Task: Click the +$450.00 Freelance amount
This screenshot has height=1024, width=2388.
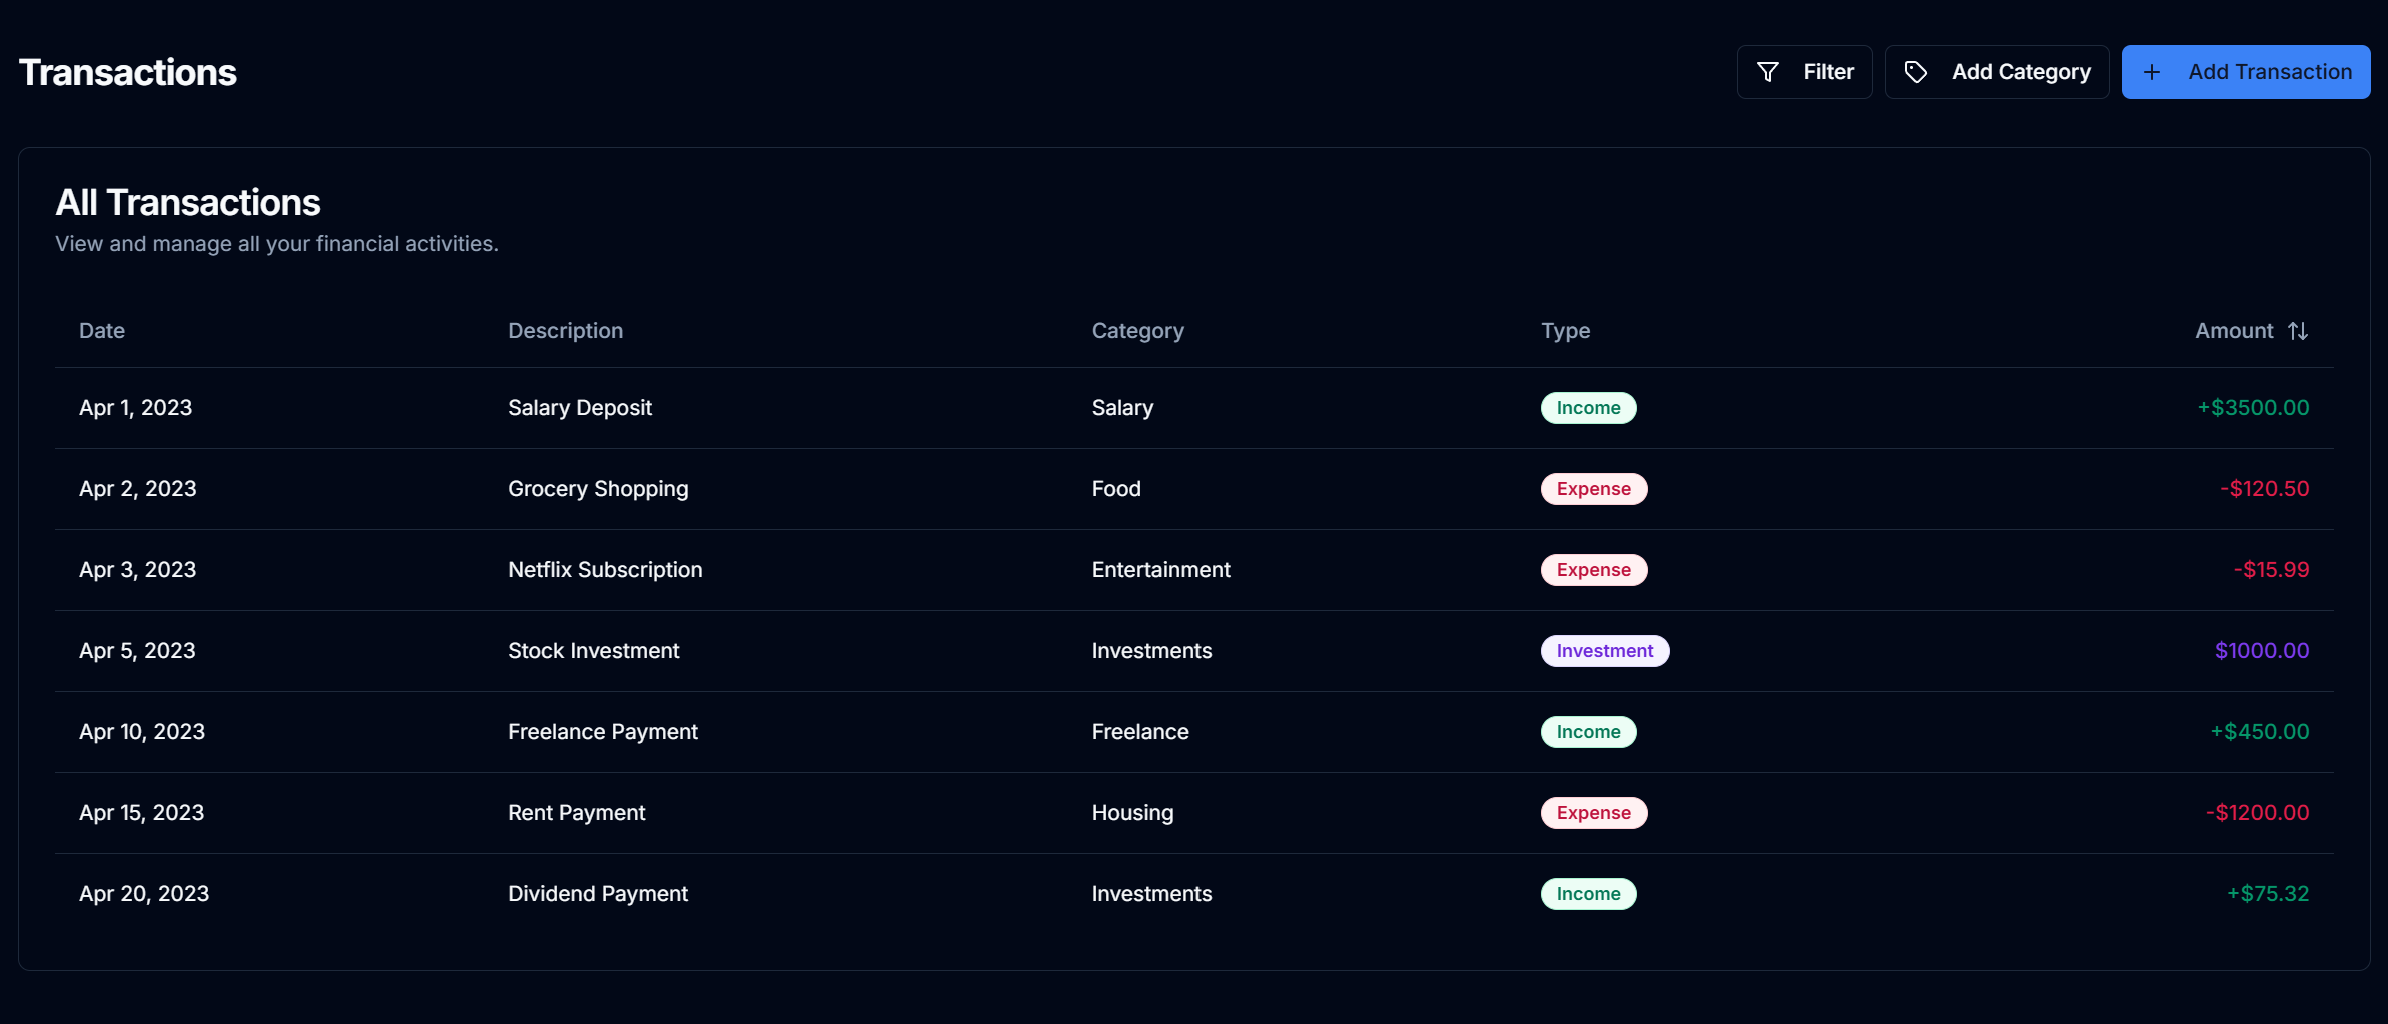Action: [2259, 732]
